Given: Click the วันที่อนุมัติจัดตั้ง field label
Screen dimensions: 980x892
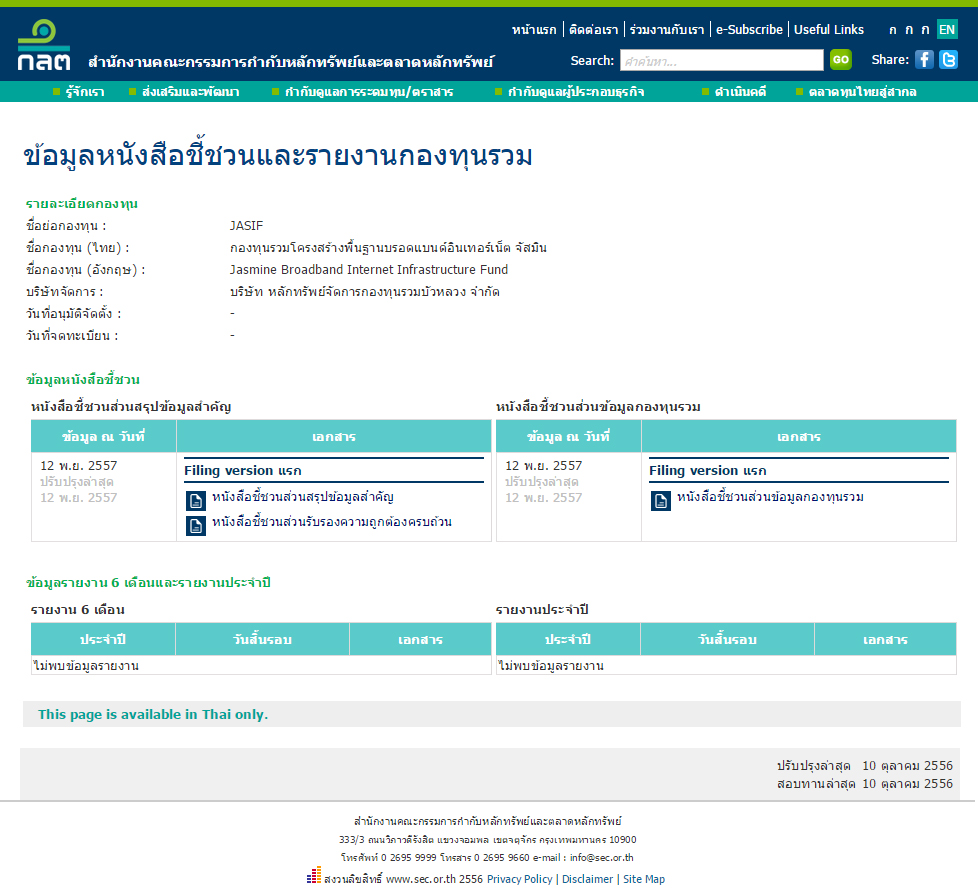Looking at the screenshot, I should pos(74,314).
